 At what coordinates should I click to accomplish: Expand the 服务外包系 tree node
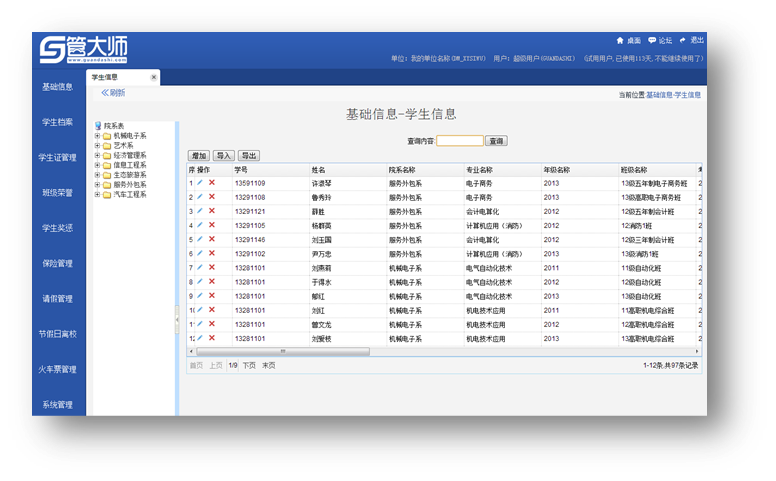click(x=97, y=185)
